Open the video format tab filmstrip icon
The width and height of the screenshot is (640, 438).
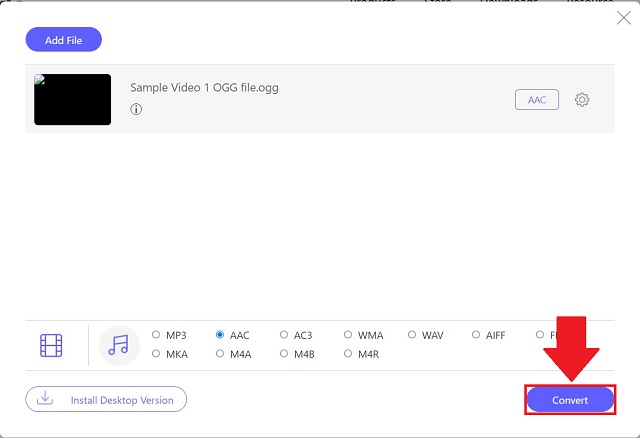coord(51,345)
